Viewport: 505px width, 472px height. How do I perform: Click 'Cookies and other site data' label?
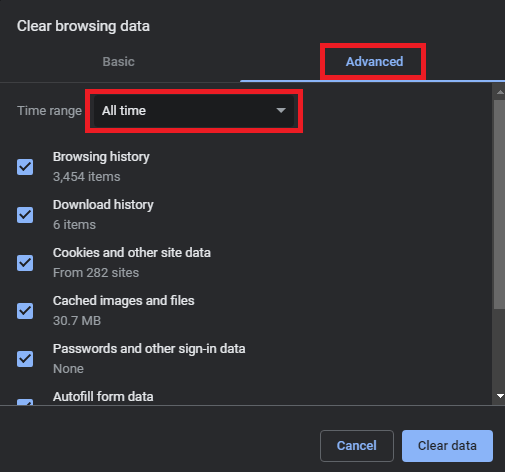132,253
